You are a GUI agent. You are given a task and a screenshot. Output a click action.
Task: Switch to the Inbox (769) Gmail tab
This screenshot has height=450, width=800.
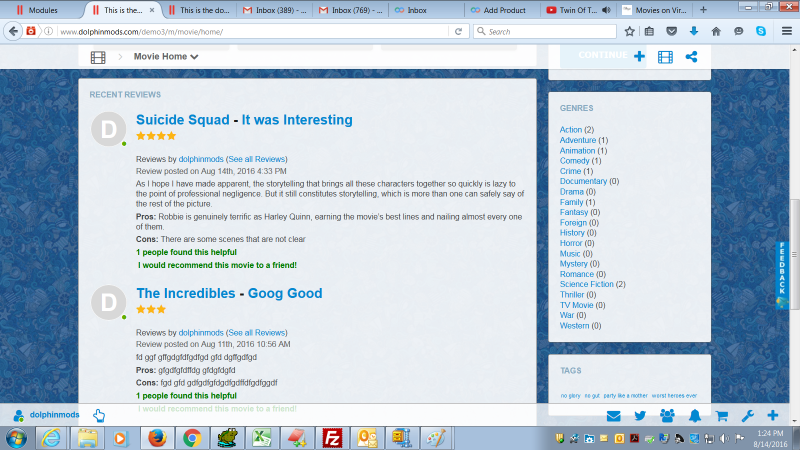tap(350, 10)
